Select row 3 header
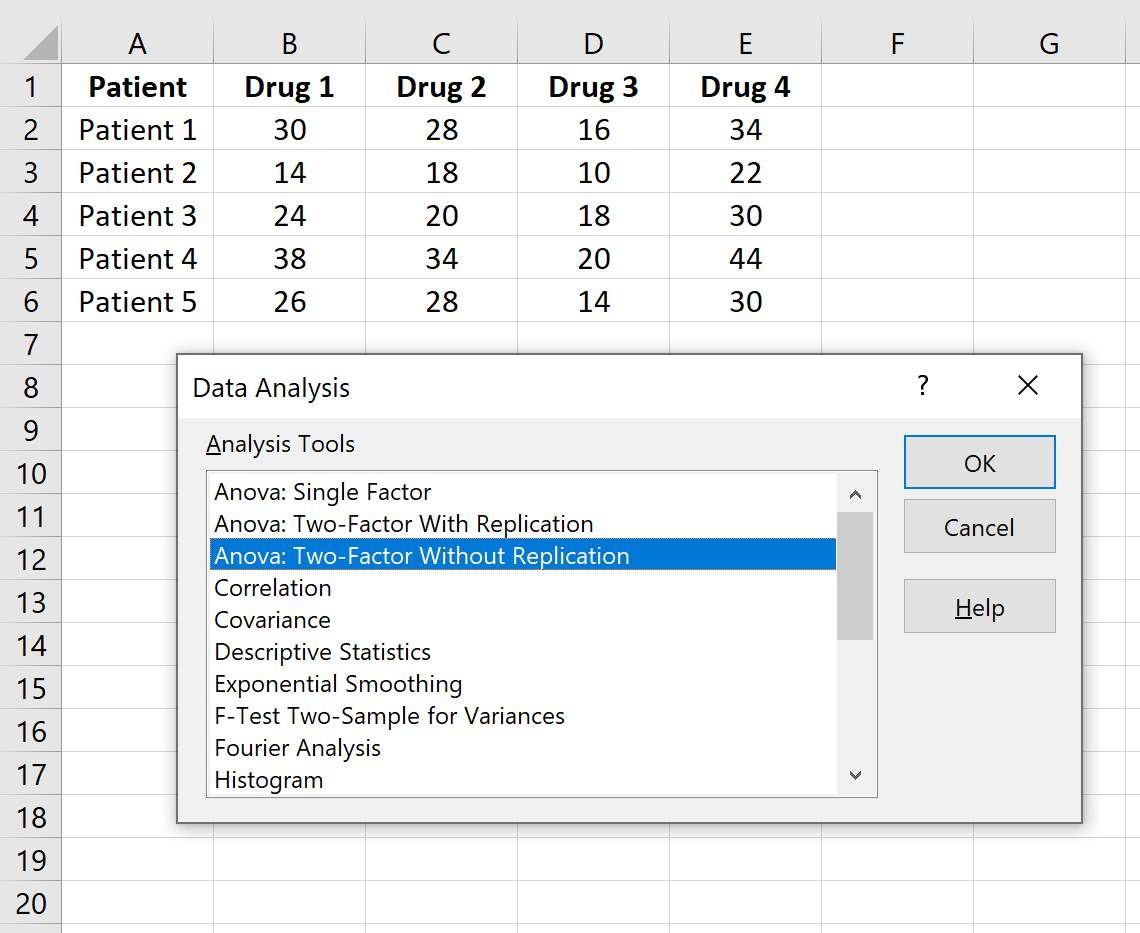This screenshot has width=1140, height=933. [31, 172]
